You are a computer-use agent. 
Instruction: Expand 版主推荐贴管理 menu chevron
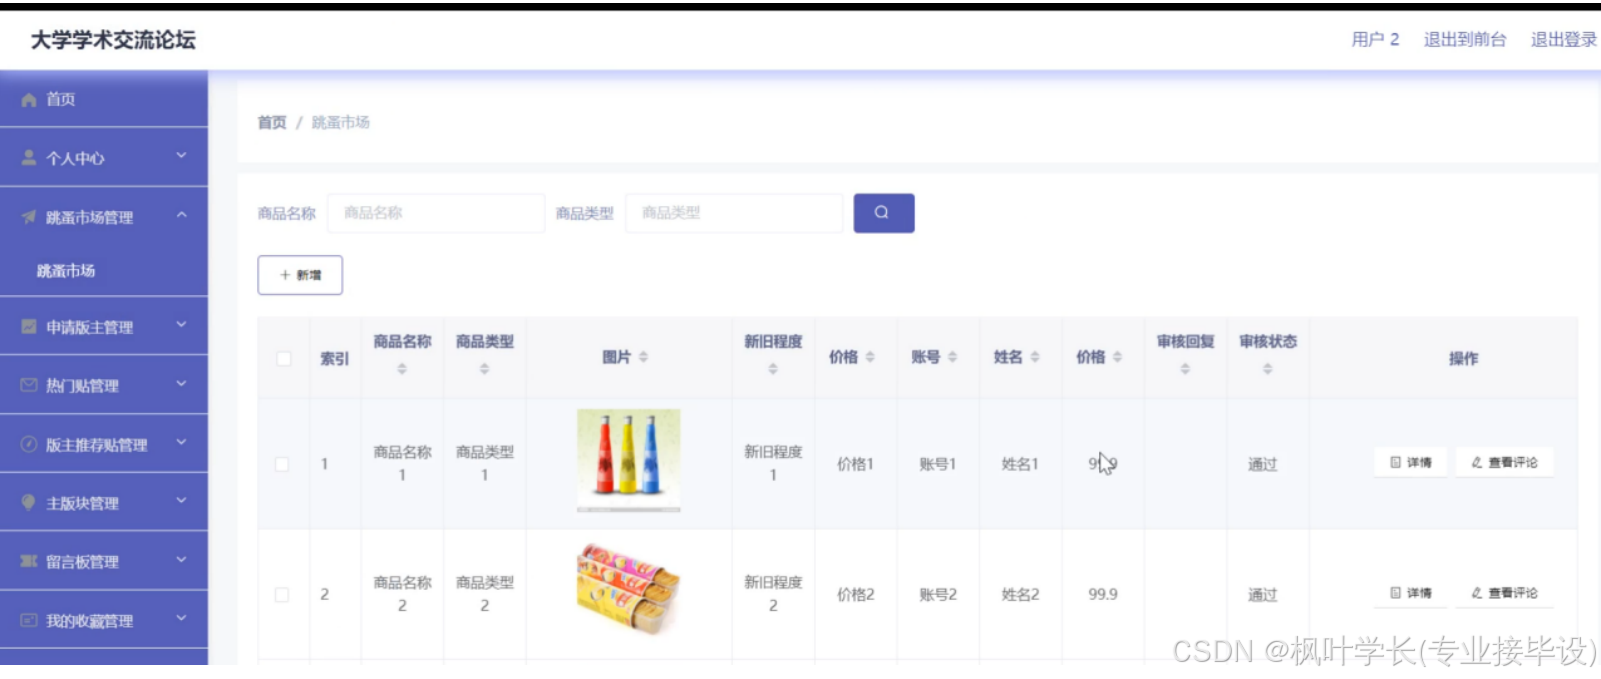[x=181, y=442]
